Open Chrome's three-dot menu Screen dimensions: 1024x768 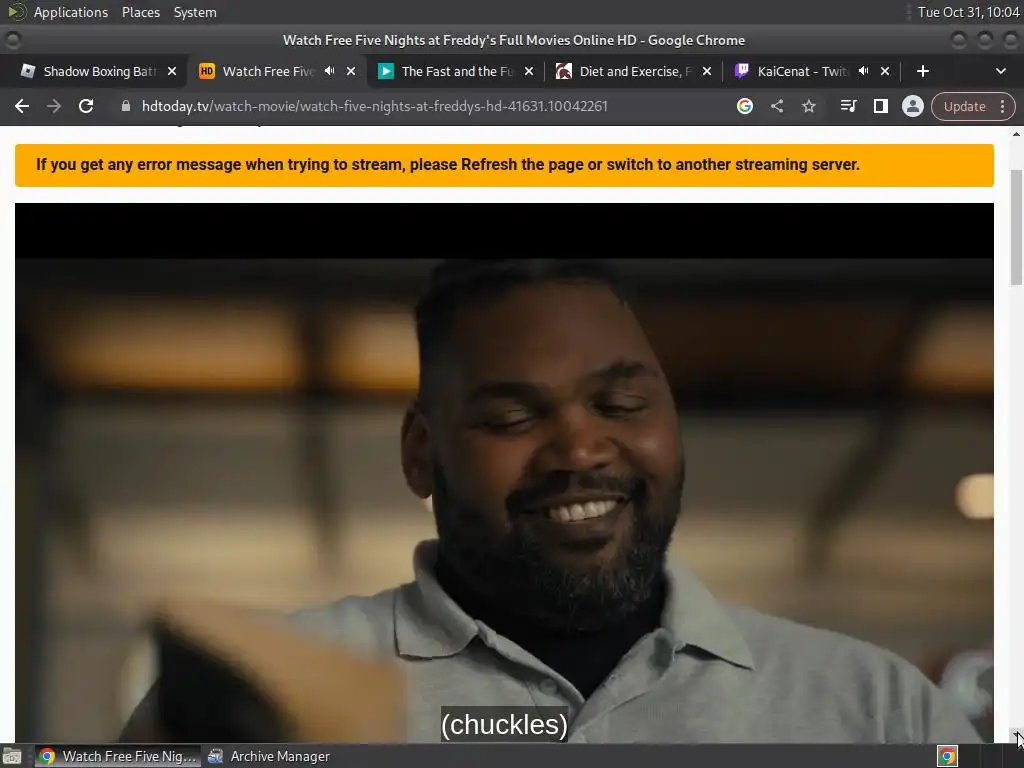(x=1002, y=106)
